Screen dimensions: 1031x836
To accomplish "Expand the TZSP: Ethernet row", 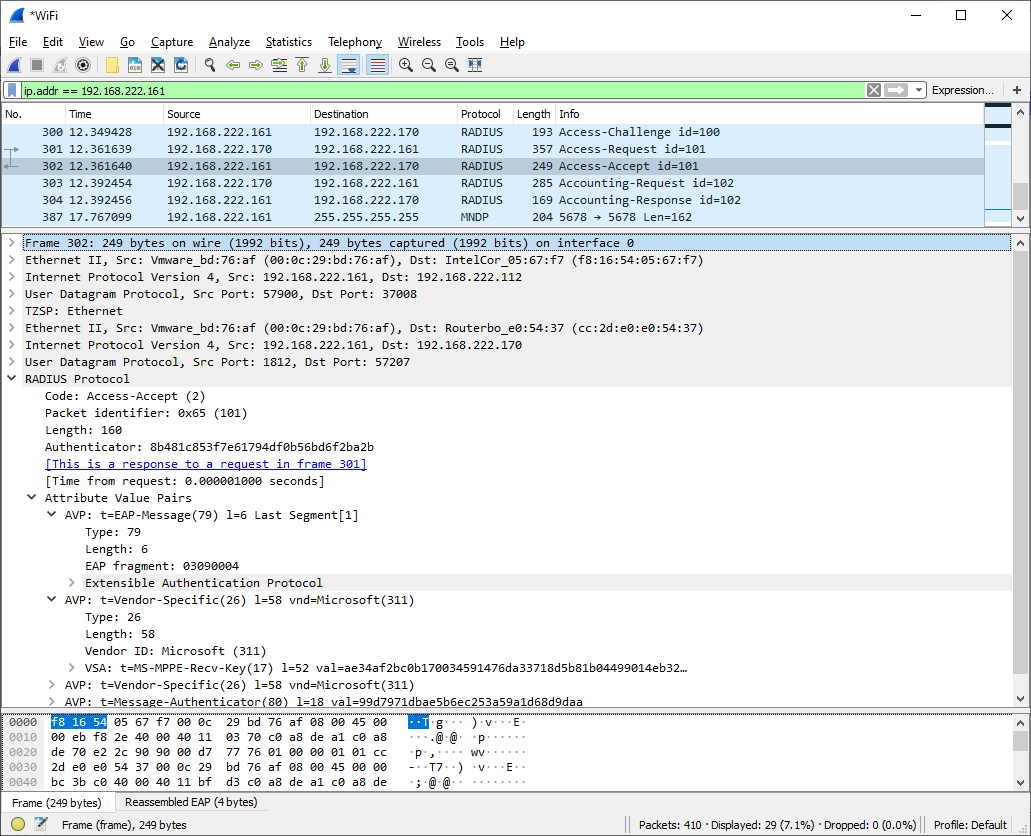I will click(11, 311).
